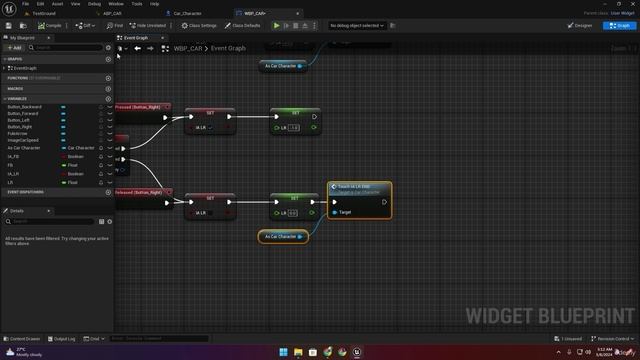
Task: Collapse the Graphs section
Action: click(5, 59)
